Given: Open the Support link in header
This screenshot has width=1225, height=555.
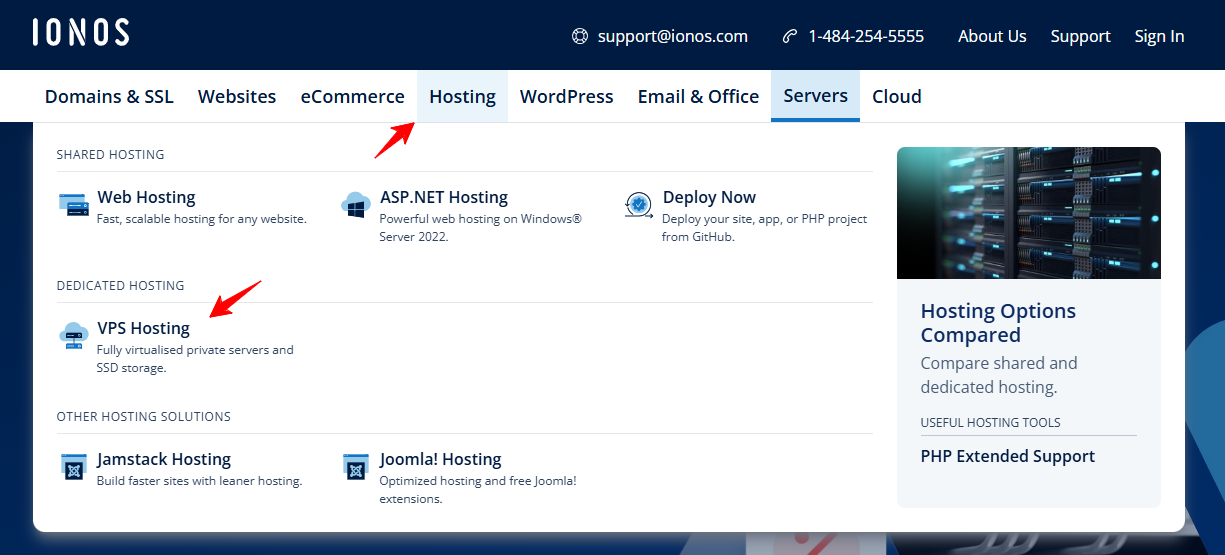Looking at the screenshot, I should pyautogui.click(x=1080, y=36).
